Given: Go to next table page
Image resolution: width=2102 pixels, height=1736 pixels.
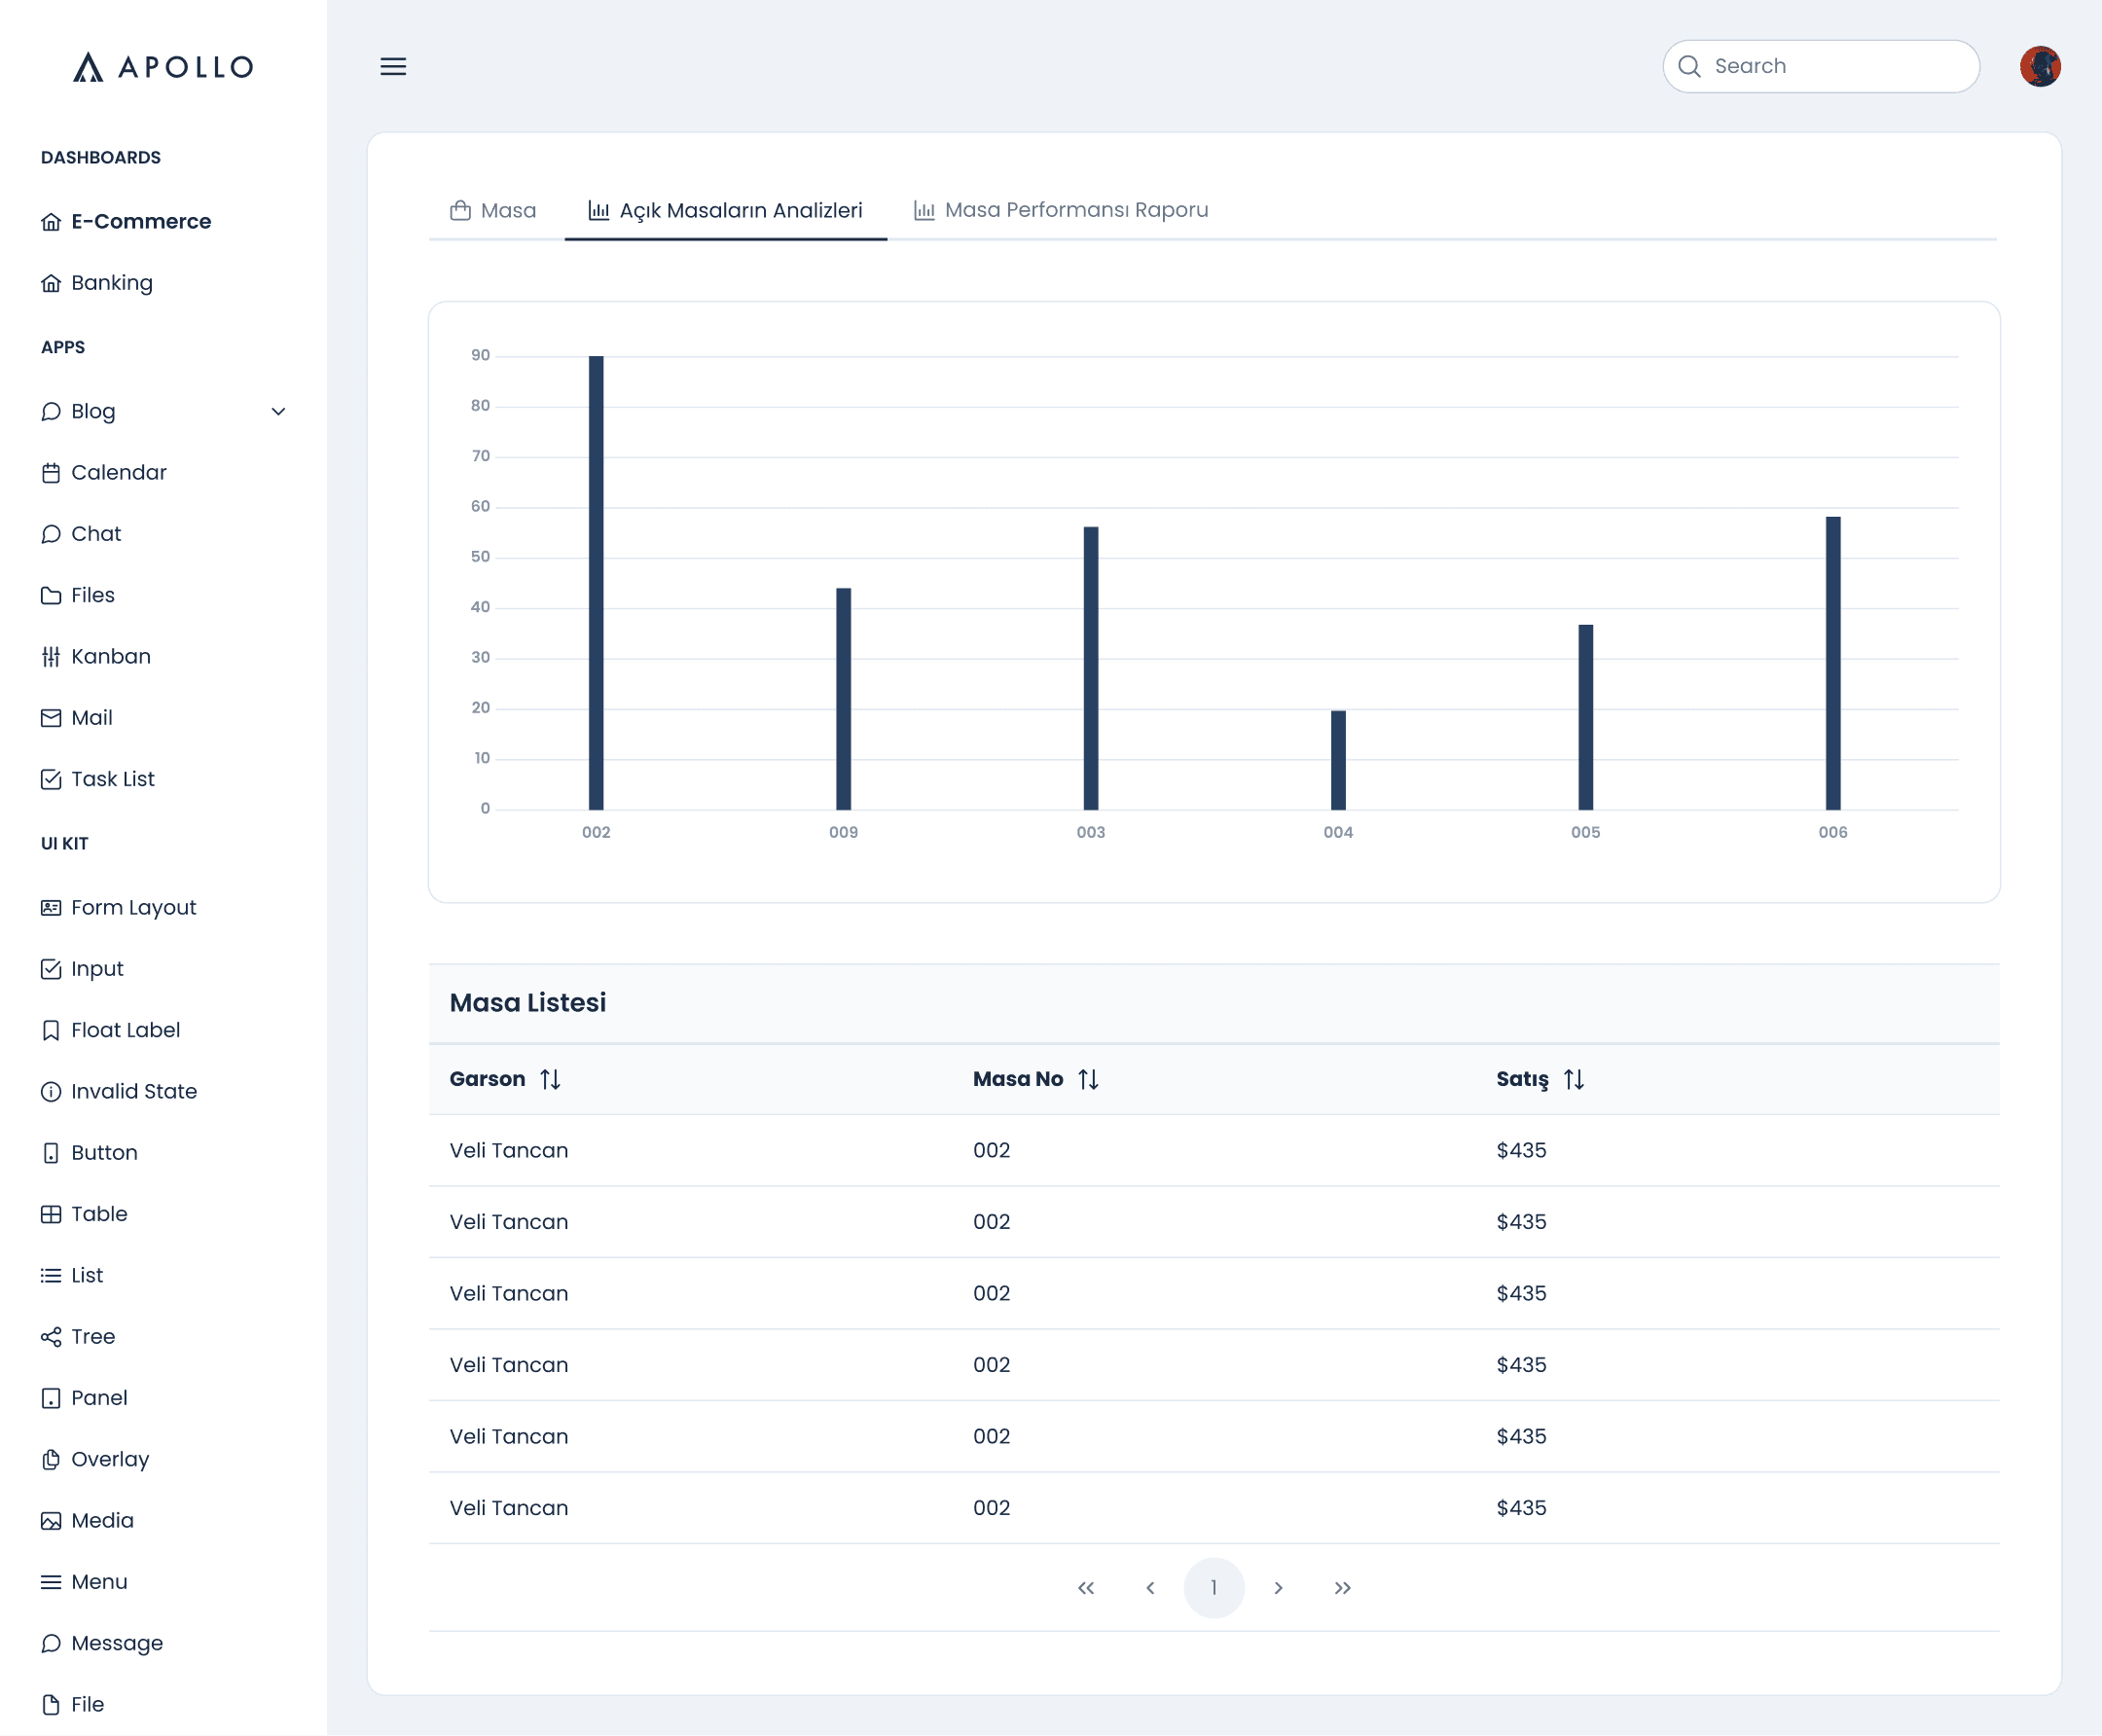Looking at the screenshot, I should pos(1278,1588).
